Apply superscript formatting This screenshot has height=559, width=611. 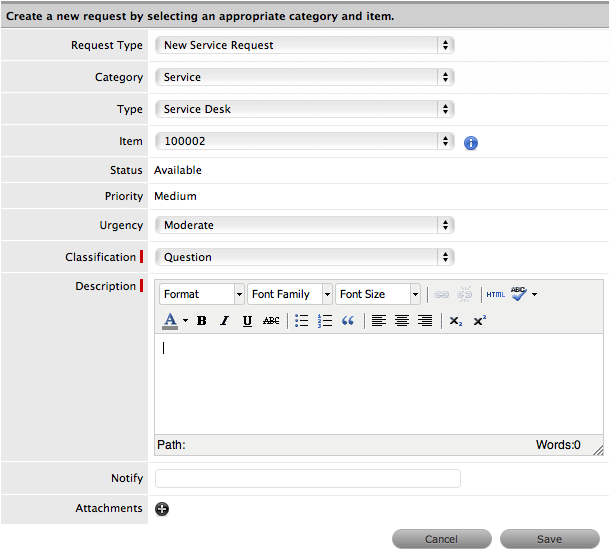pyautogui.click(x=479, y=321)
